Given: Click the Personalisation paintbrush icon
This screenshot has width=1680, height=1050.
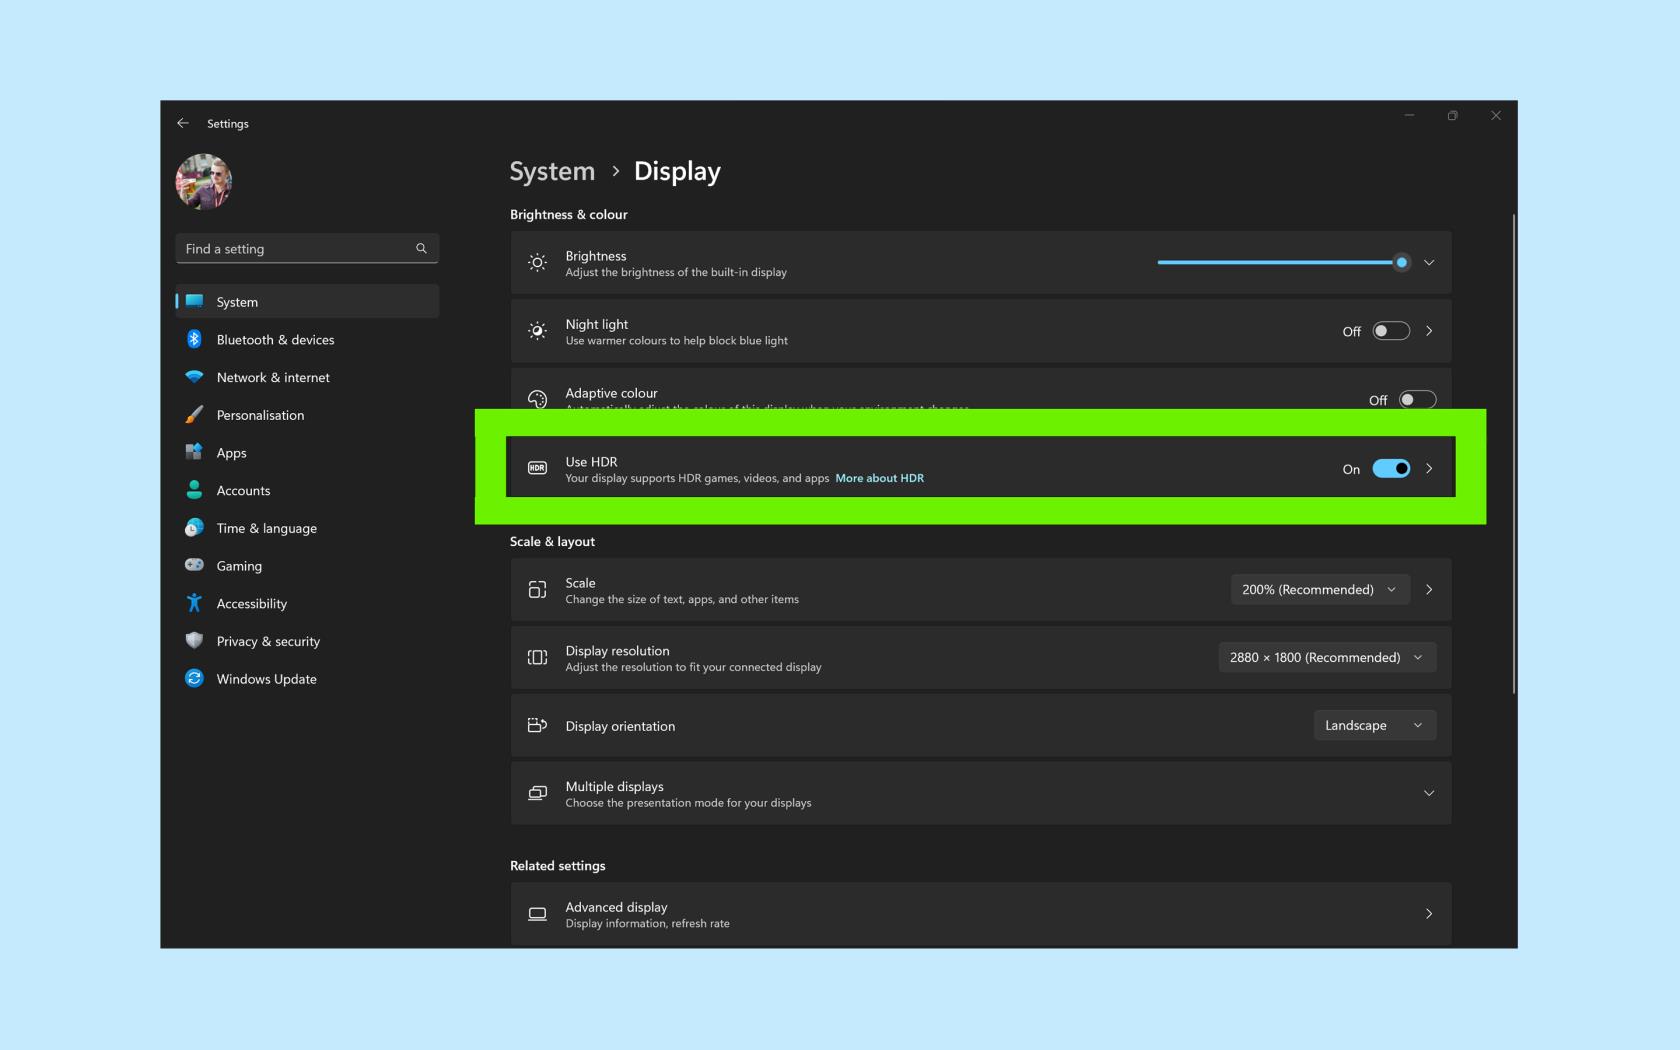Looking at the screenshot, I should (x=194, y=414).
